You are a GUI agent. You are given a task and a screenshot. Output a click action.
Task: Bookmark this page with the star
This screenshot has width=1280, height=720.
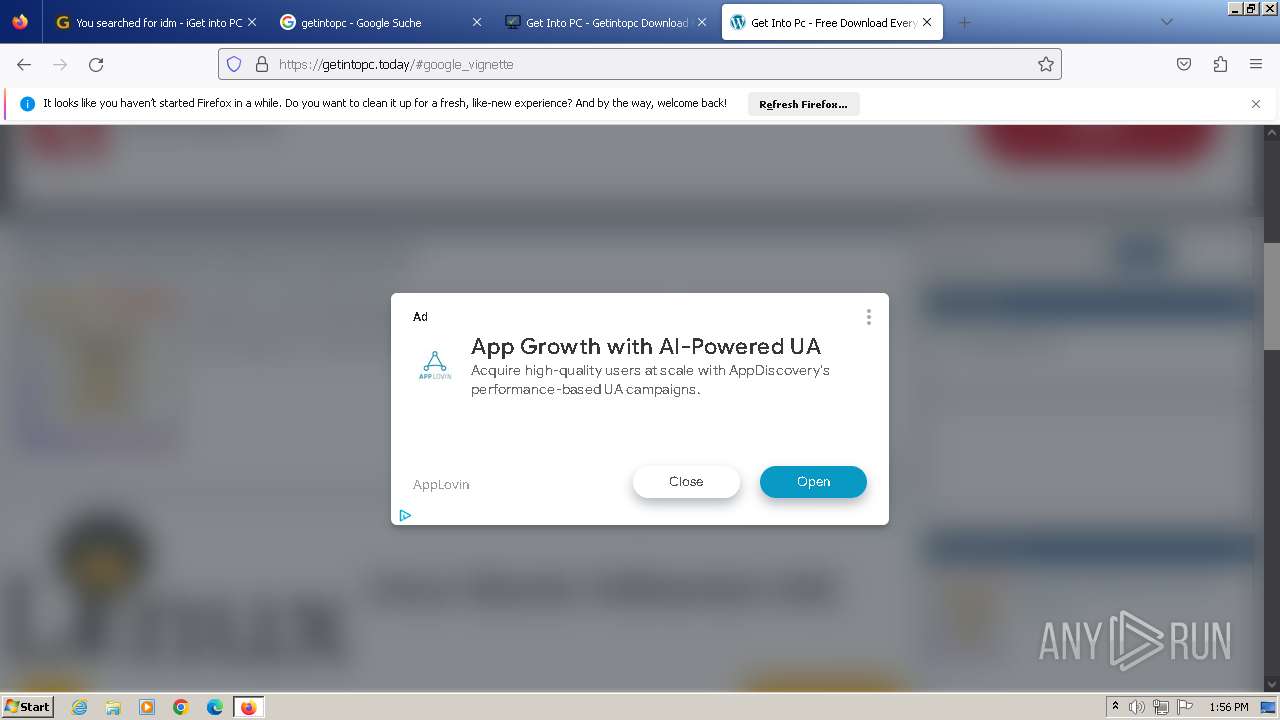click(1046, 64)
